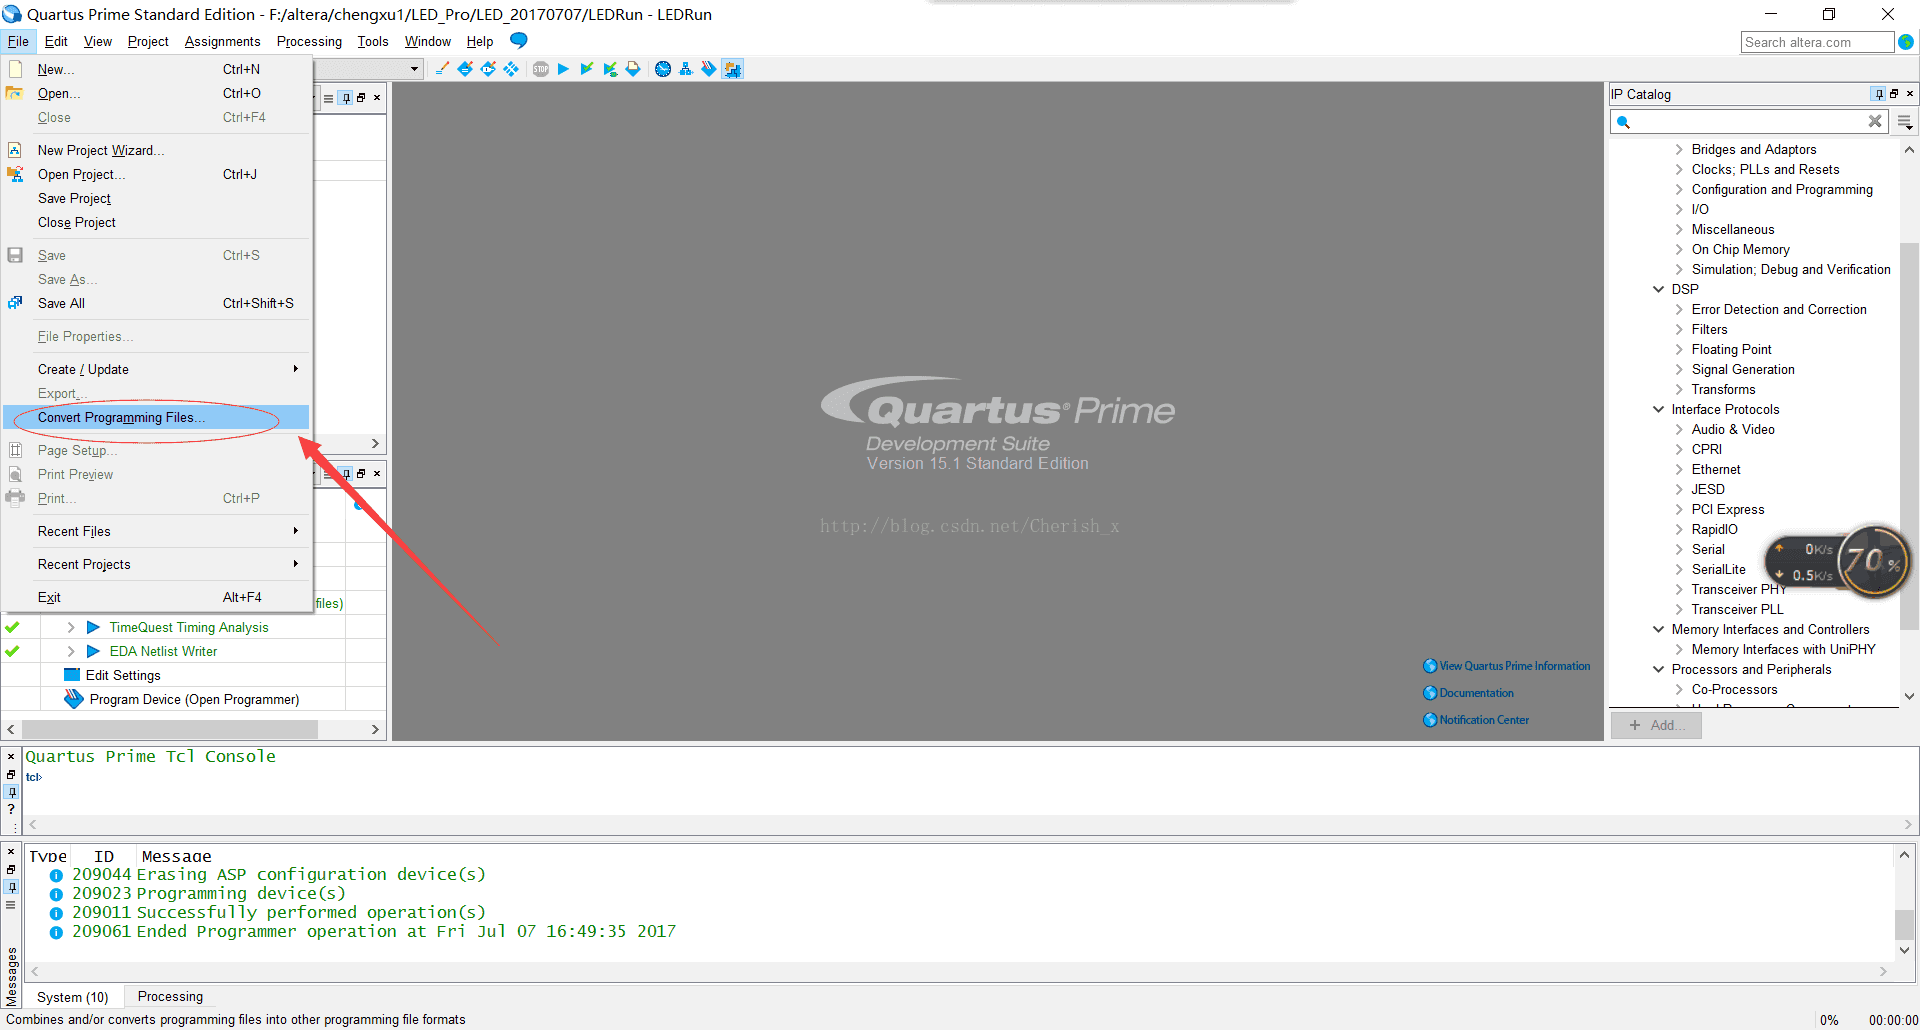The width and height of the screenshot is (1920, 1030).
Task: Click the feedback speech bubble icon
Action: (518, 40)
